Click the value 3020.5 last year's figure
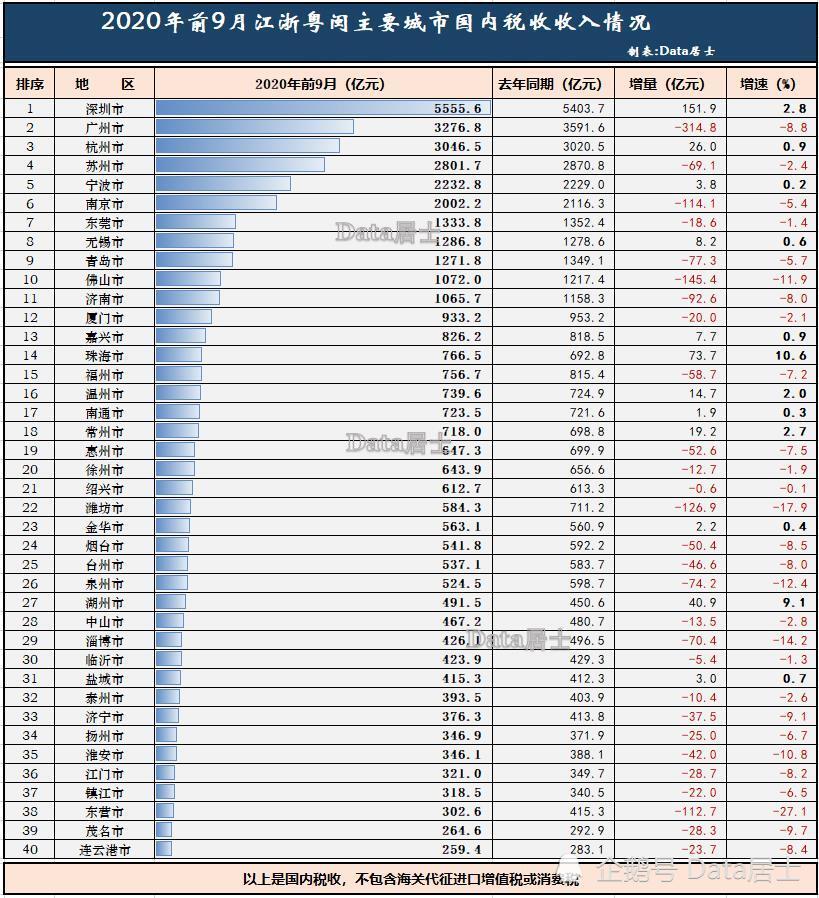This screenshot has height=898, width=819. (583, 147)
